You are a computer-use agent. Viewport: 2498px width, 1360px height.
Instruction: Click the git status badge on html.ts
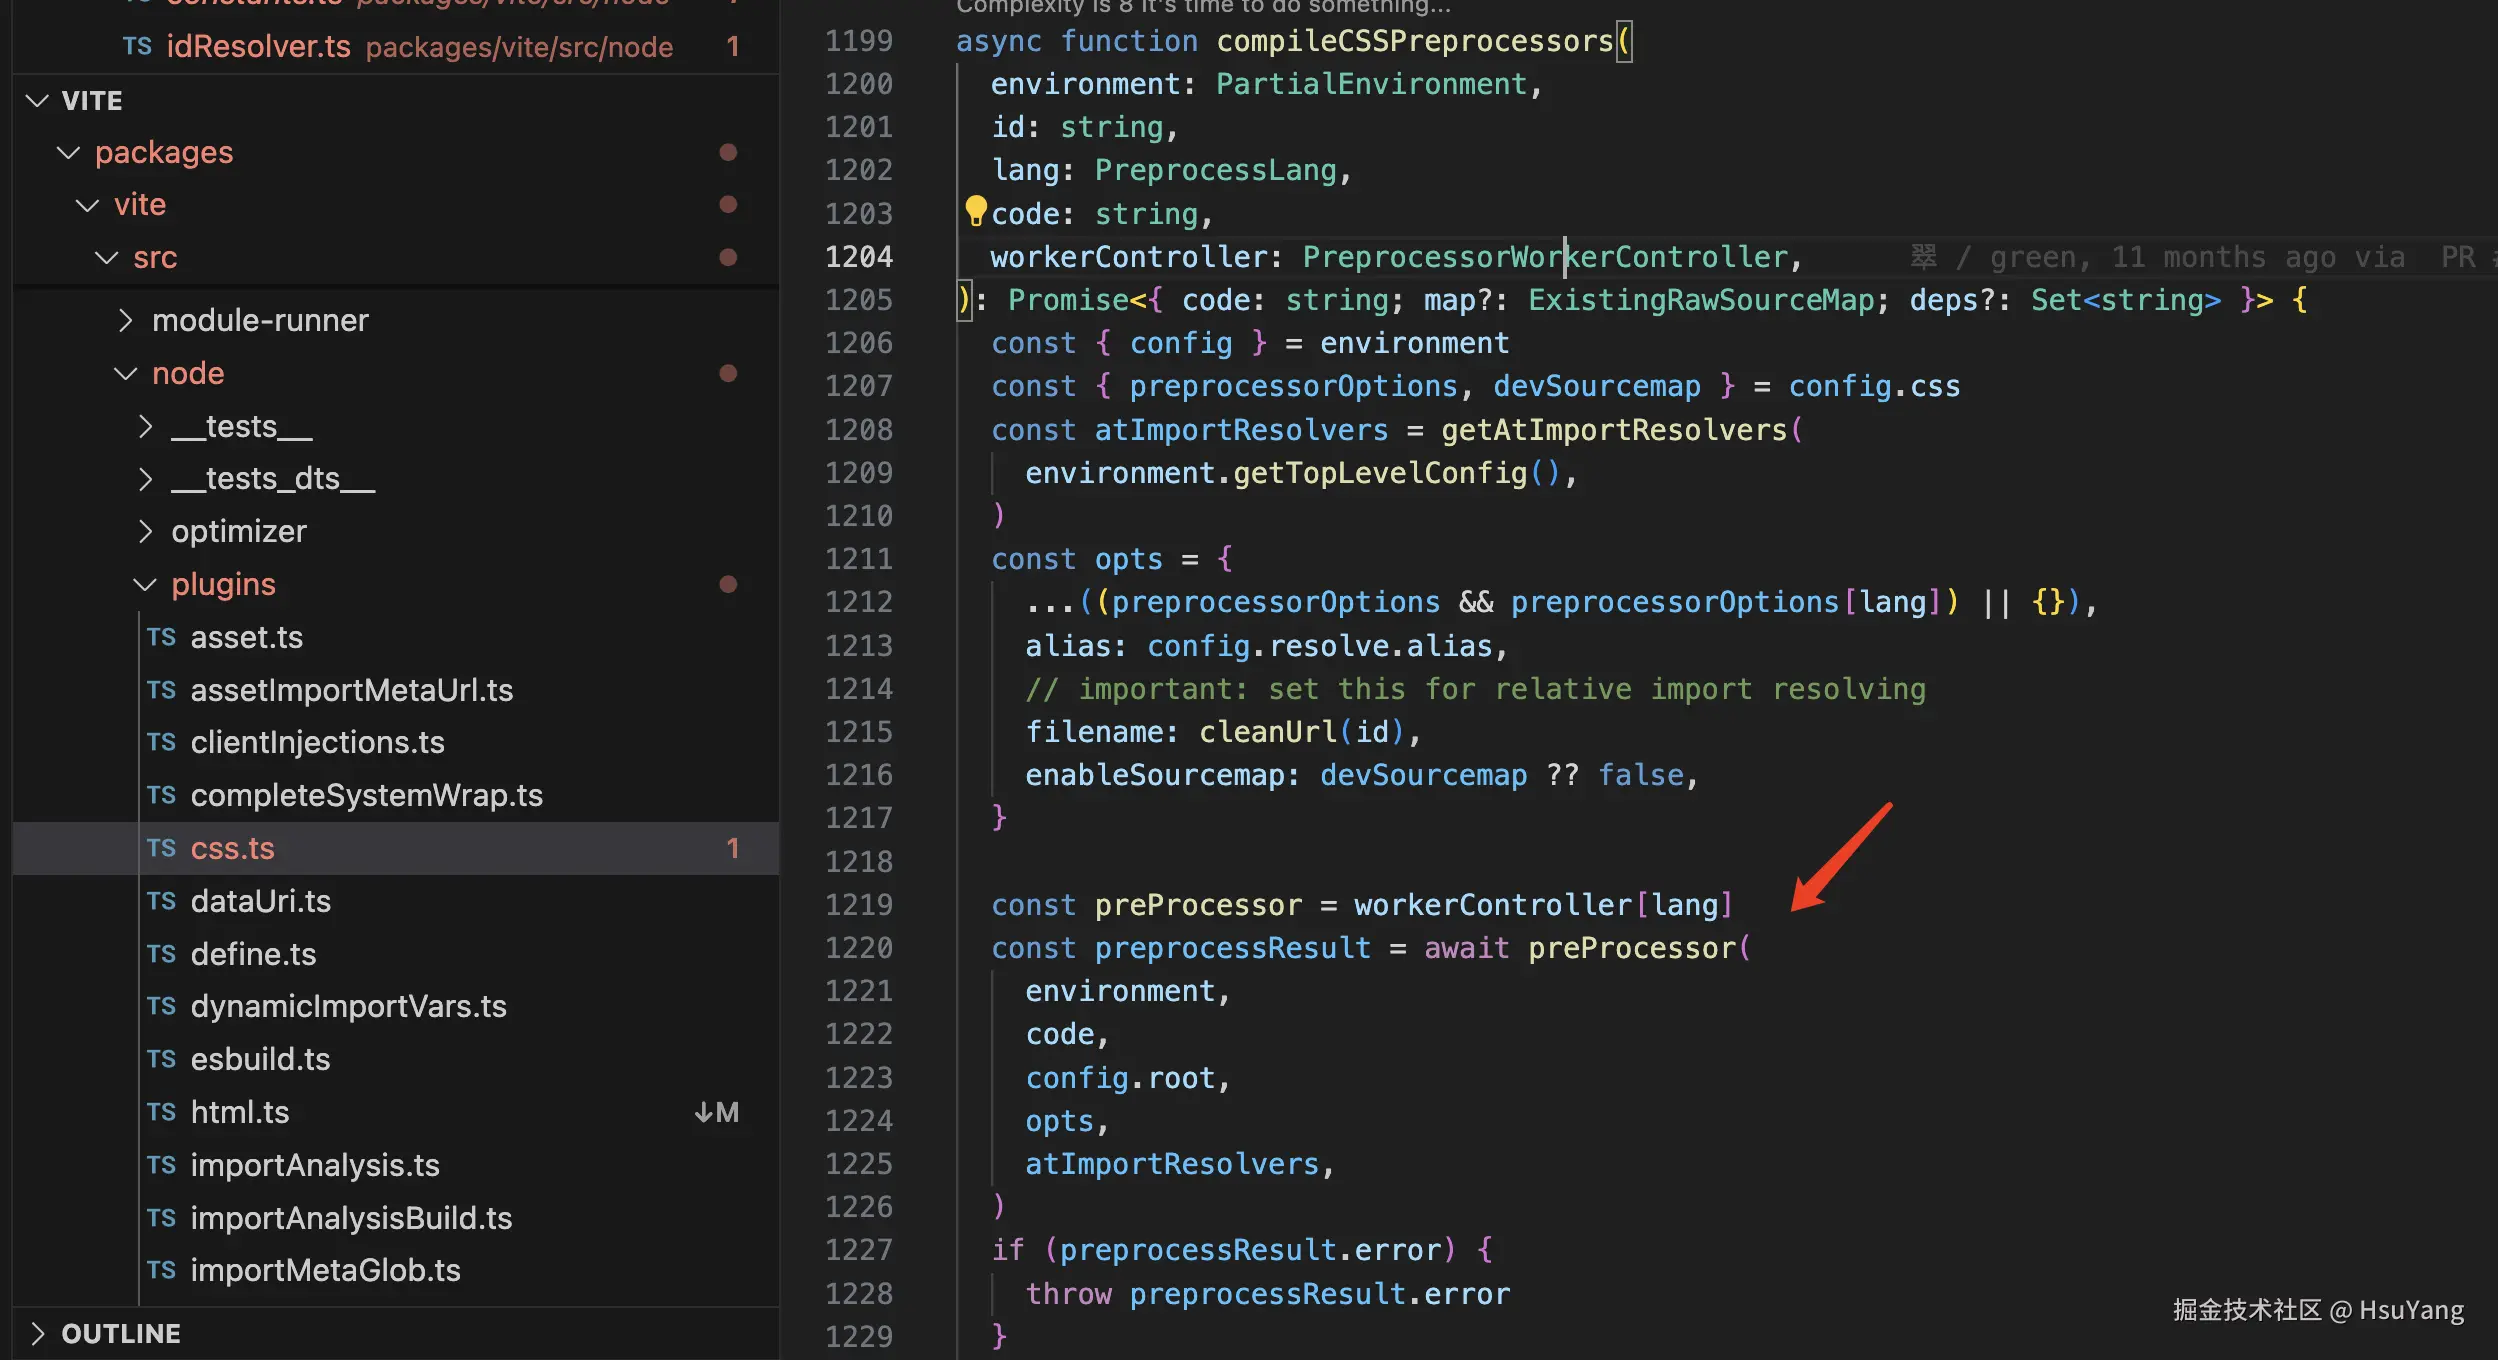point(716,1112)
